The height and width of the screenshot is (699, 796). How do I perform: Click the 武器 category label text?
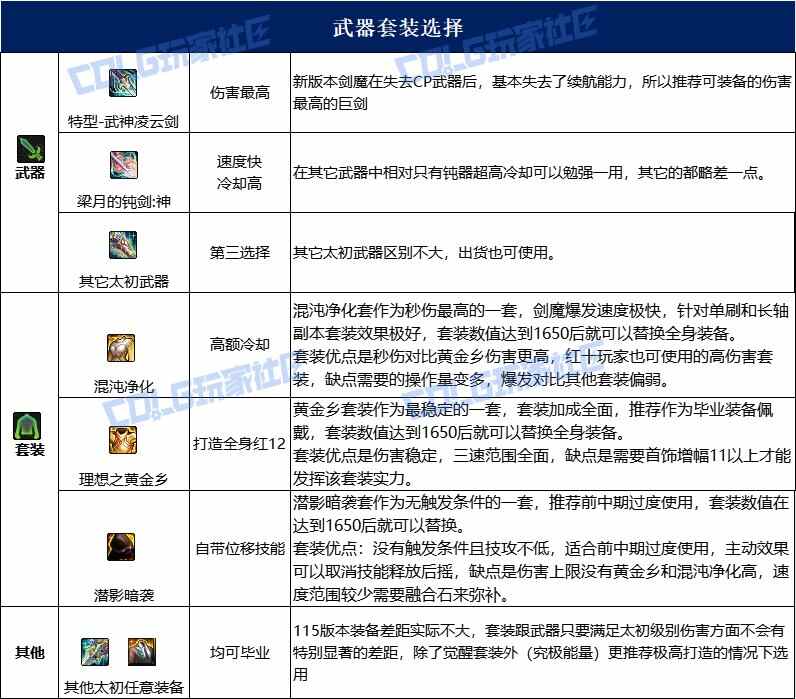[x=30, y=173]
